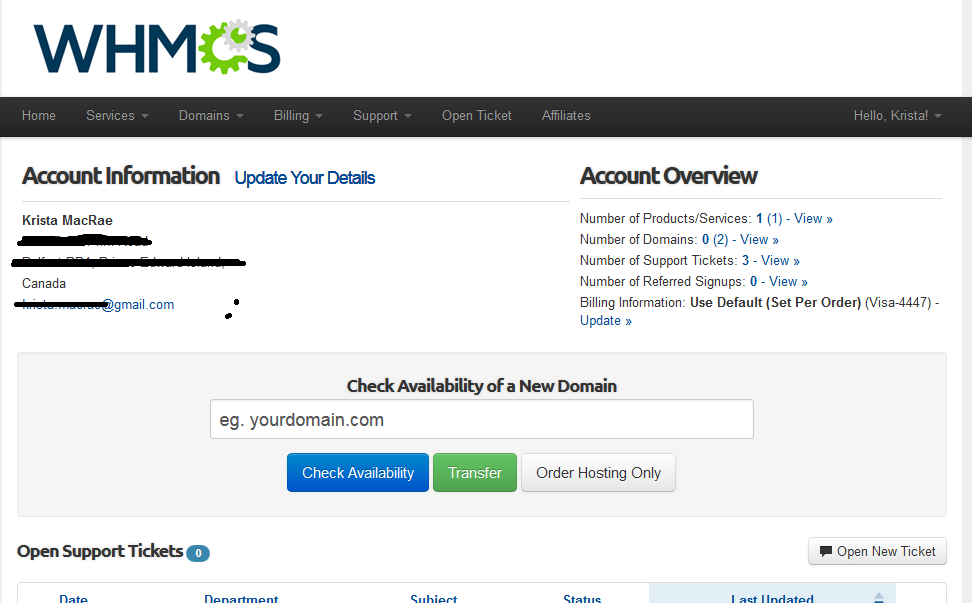This screenshot has height=603, width=972.
Task: Click the Update Your Details link
Action: [305, 178]
